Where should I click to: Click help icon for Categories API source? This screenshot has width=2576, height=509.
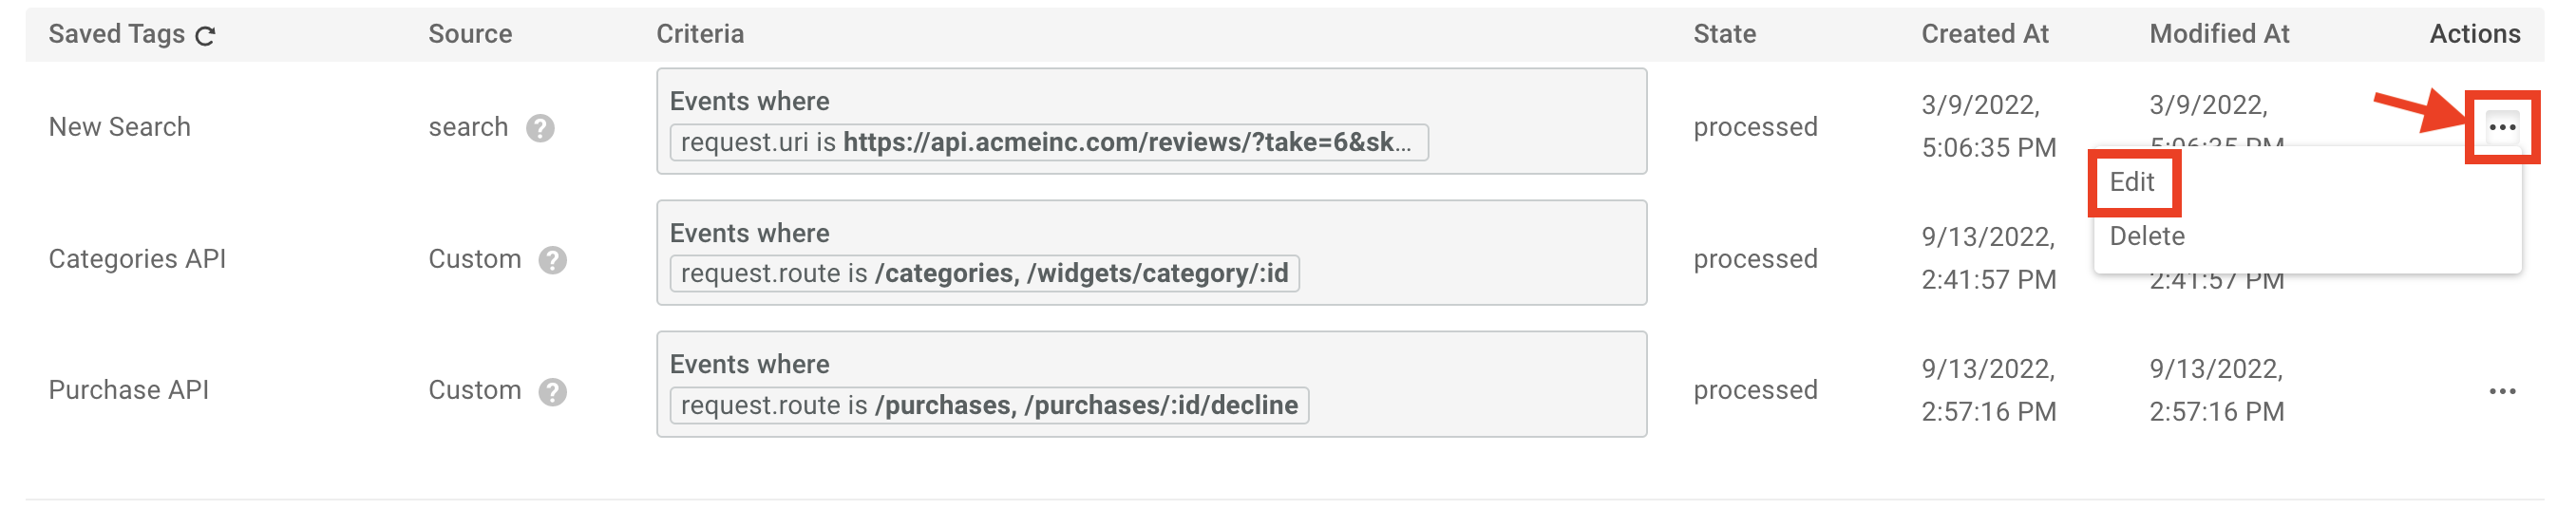click(x=552, y=260)
